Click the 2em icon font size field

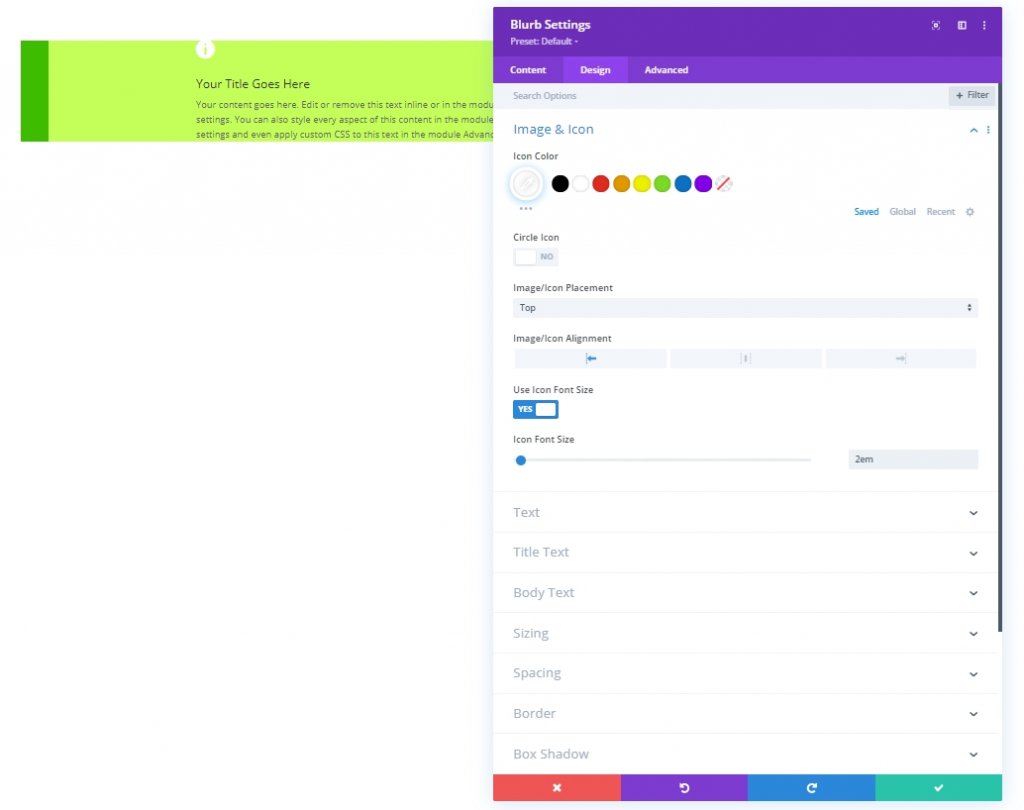click(x=913, y=459)
